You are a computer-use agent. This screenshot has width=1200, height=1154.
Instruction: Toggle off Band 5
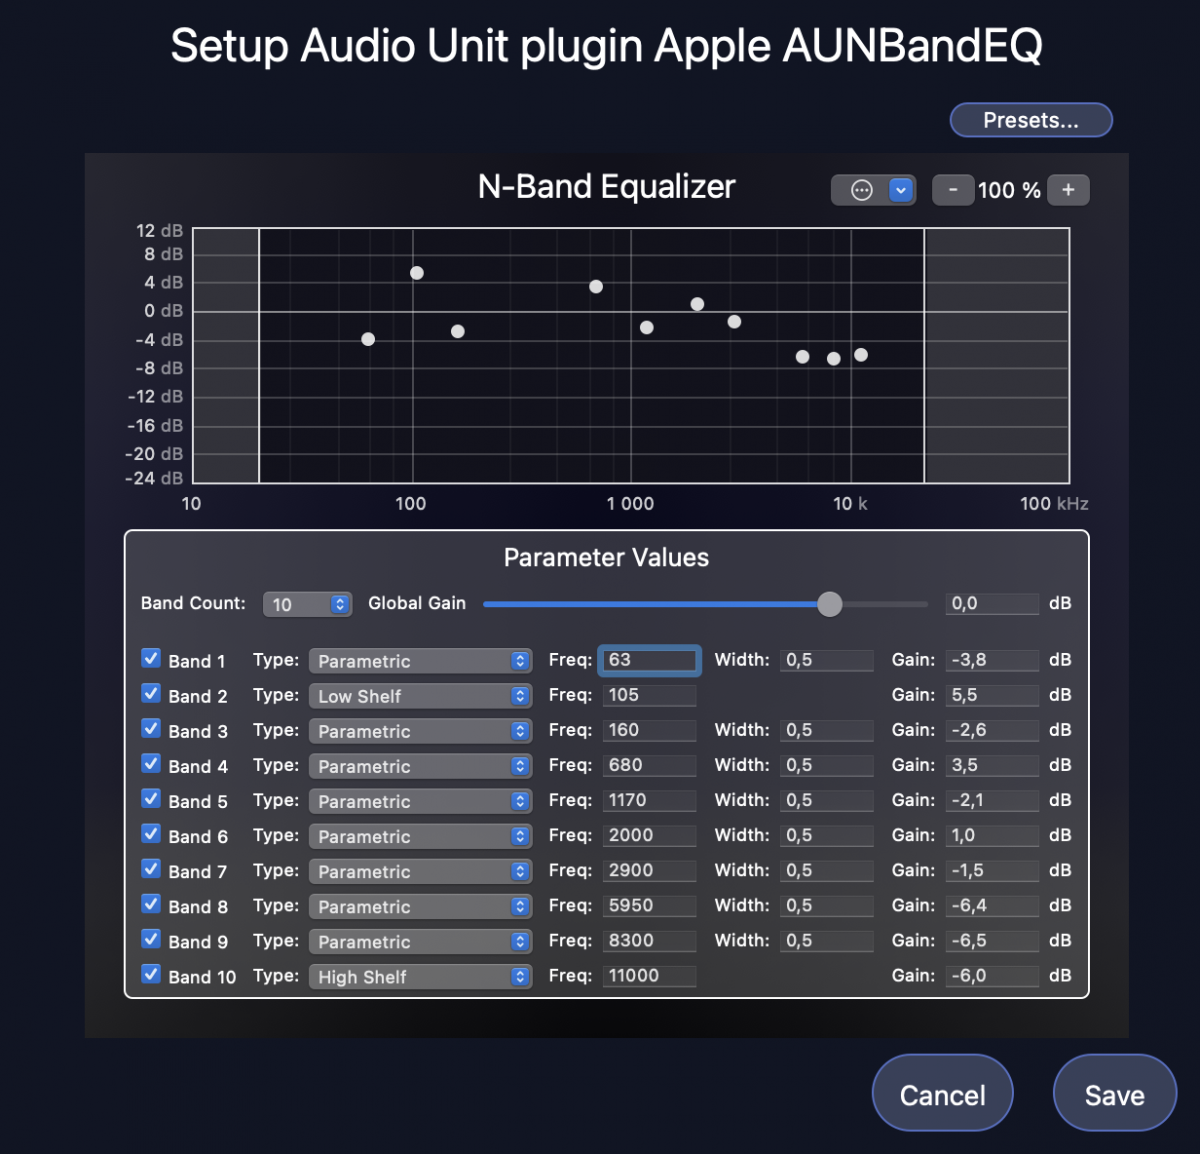(x=151, y=798)
